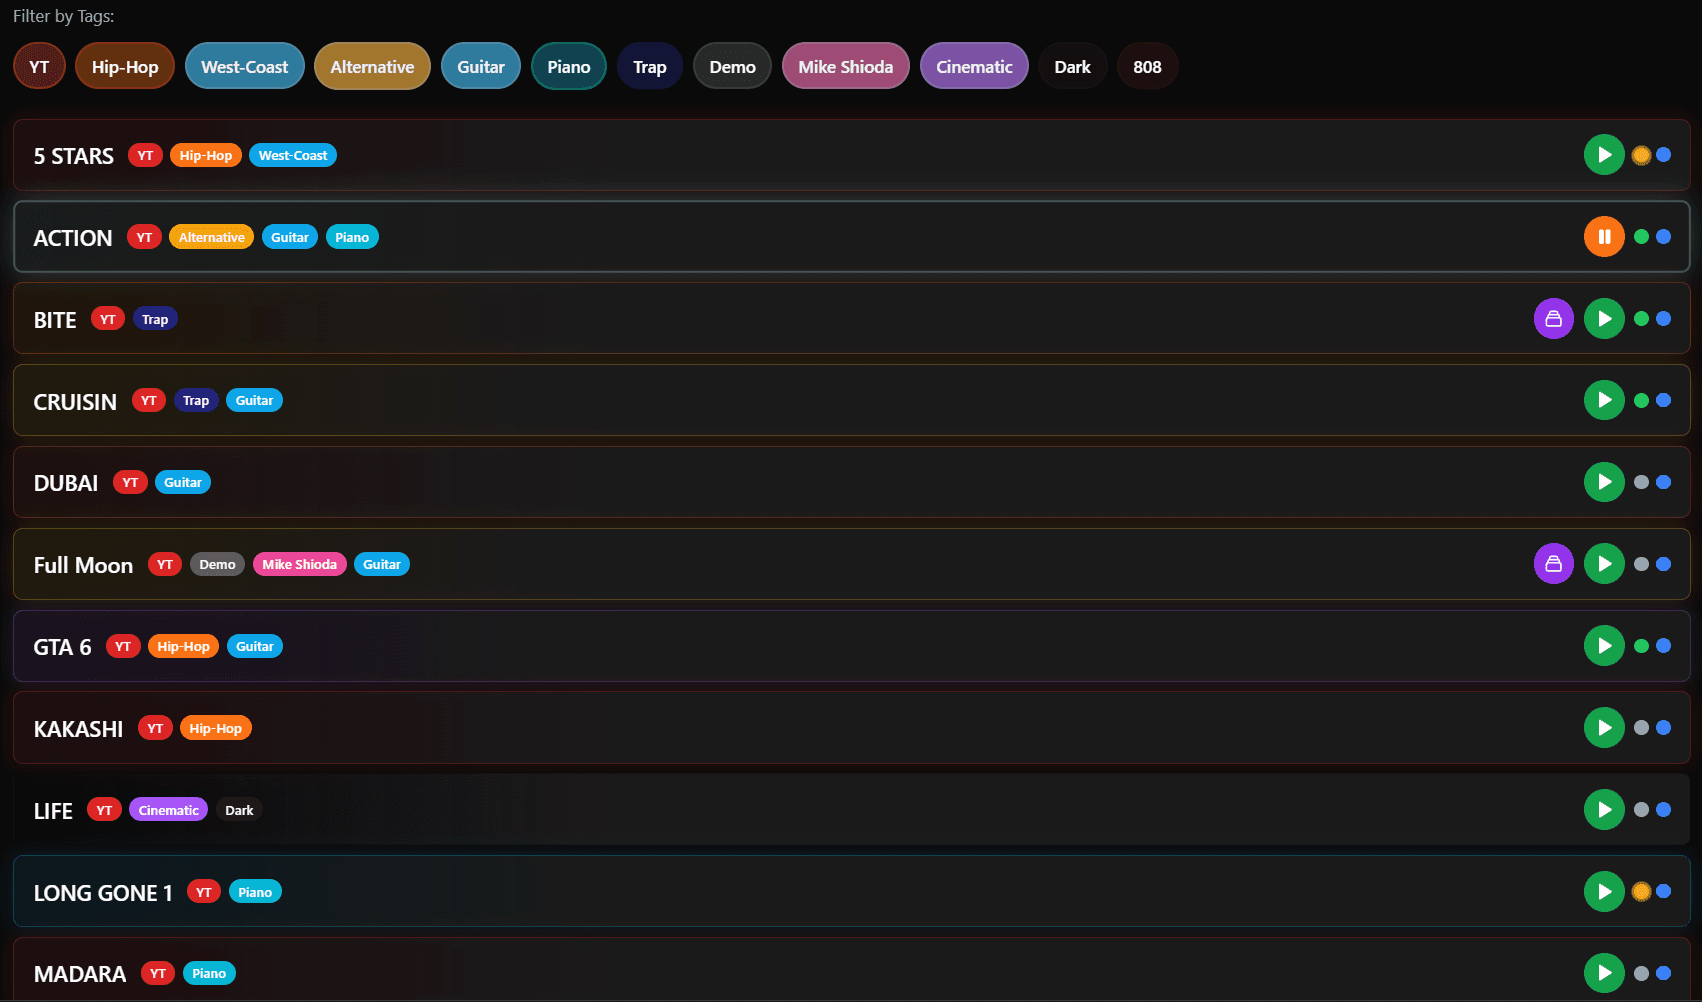The image size is (1702, 1002).
Task: Click green status dot on ACTION row
Action: 1641,237
